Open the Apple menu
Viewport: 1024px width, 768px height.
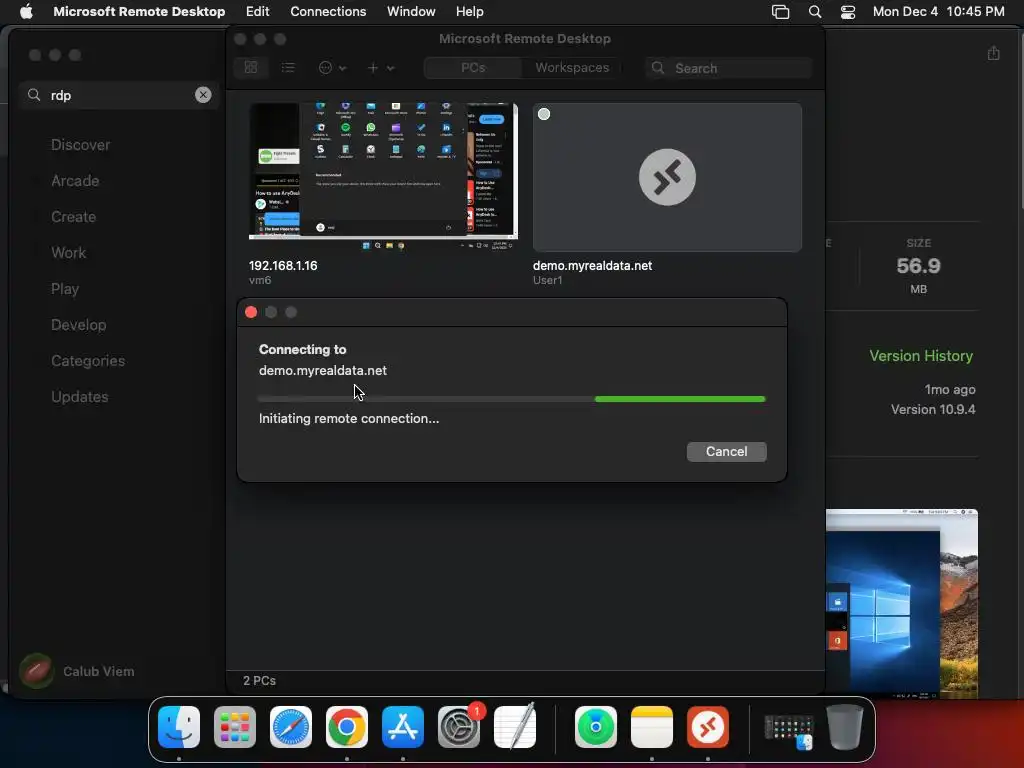pos(26,11)
